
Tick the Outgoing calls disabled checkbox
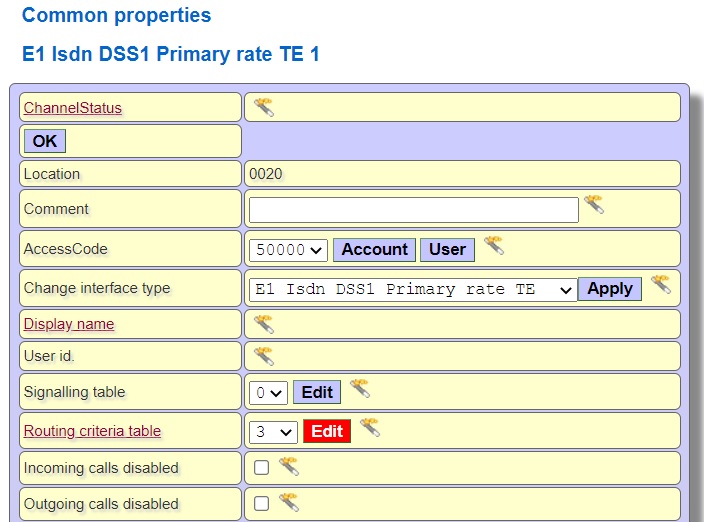pyautogui.click(x=261, y=503)
